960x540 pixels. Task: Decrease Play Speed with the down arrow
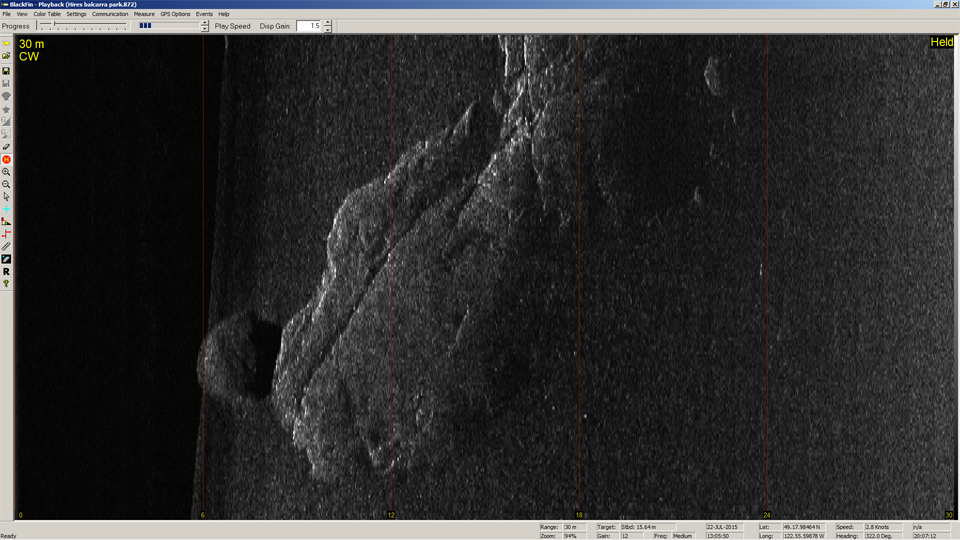205,29
